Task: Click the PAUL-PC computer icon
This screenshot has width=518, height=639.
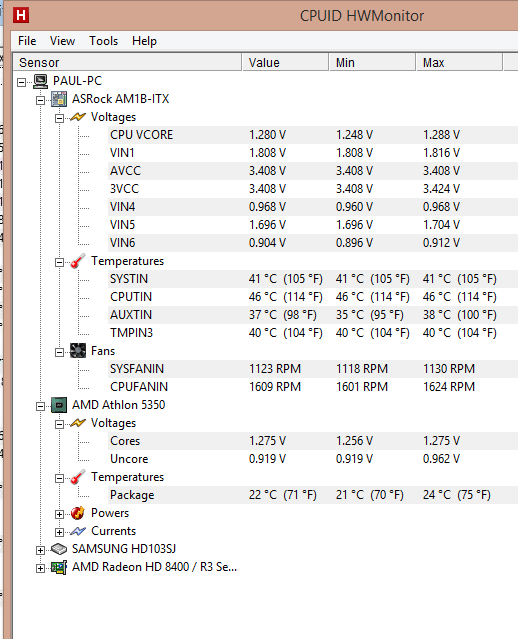Action: point(40,81)
